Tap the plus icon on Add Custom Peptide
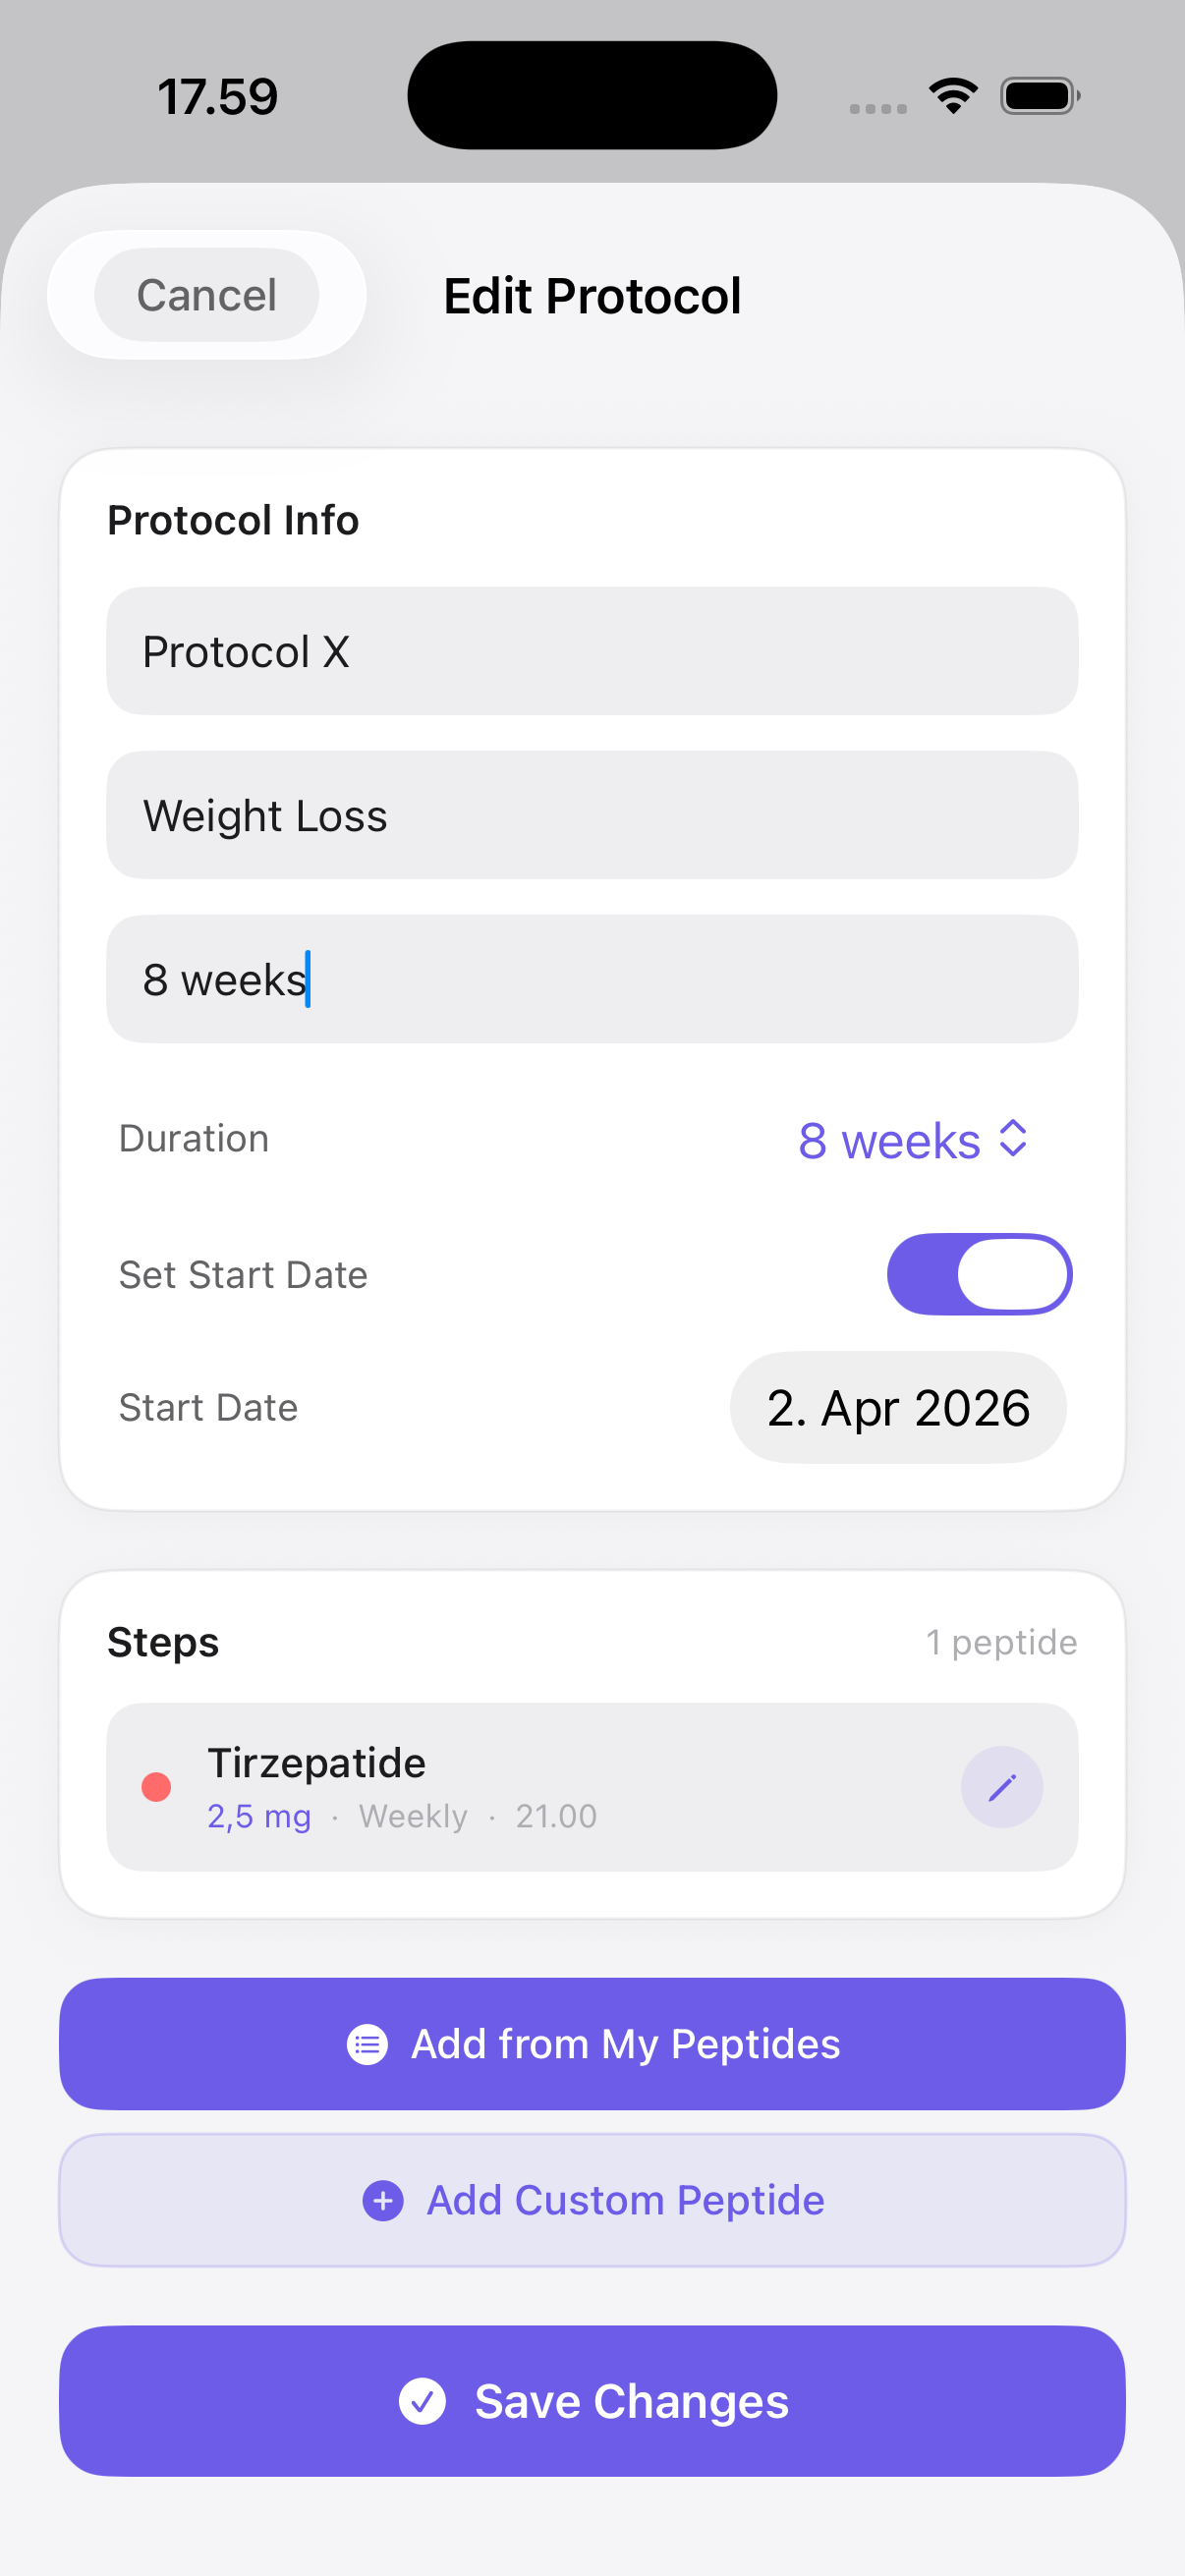Screen dimensions: 1185x2576 383,2200
